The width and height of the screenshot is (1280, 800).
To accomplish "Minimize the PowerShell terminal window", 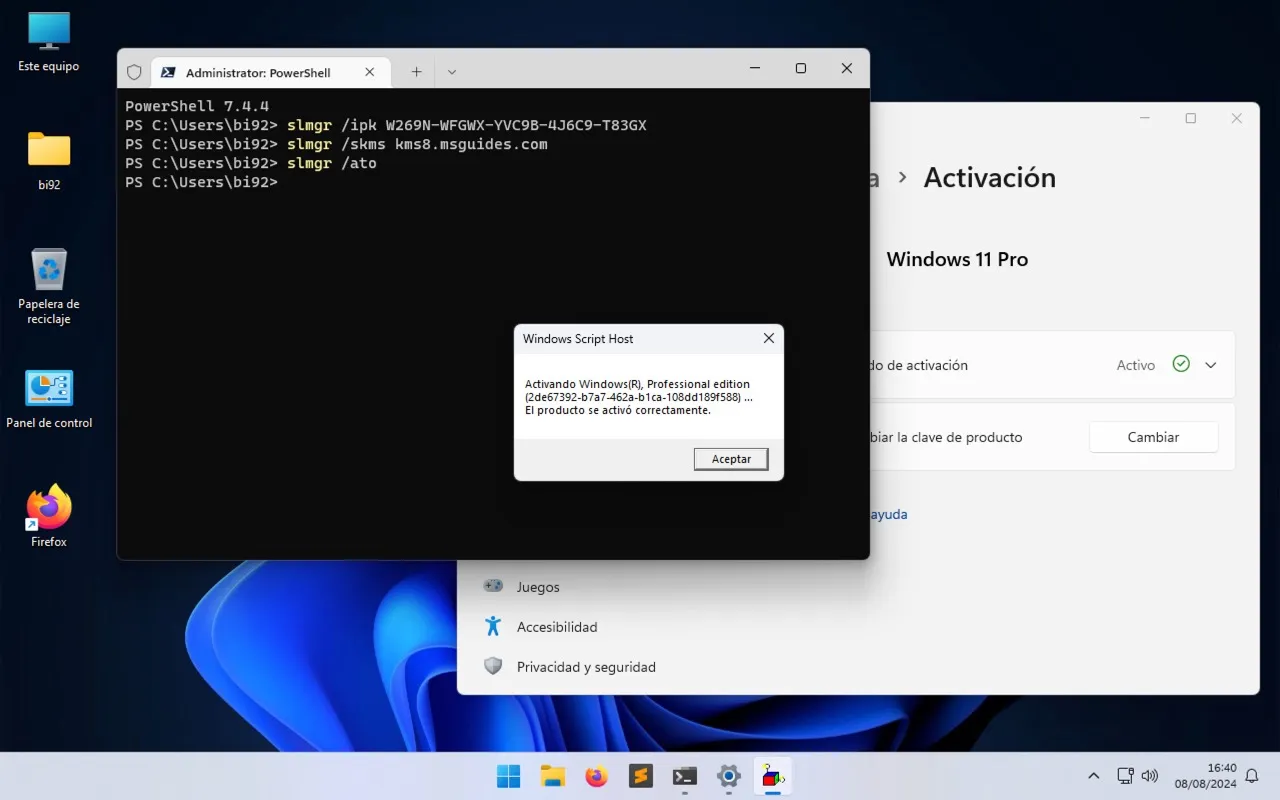I will 755,68.
